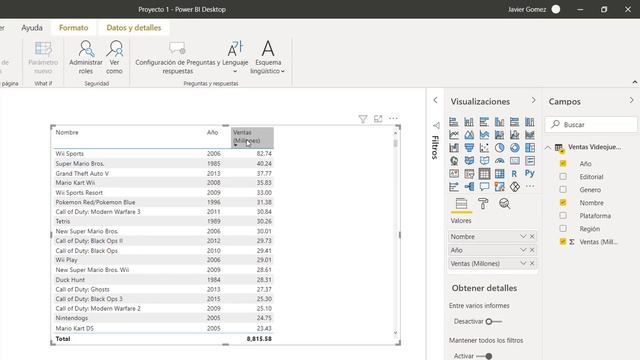
Task: Select the KPI visualization
Action: [453, 174]
